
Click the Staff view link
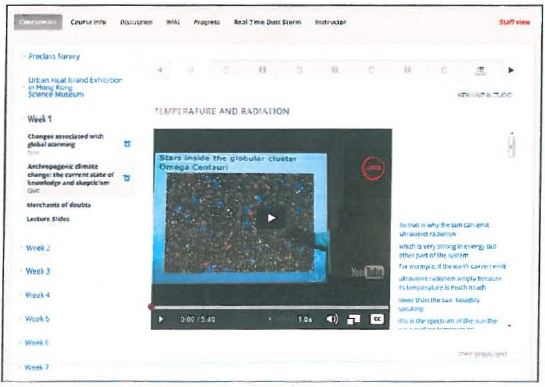(514, 22)
